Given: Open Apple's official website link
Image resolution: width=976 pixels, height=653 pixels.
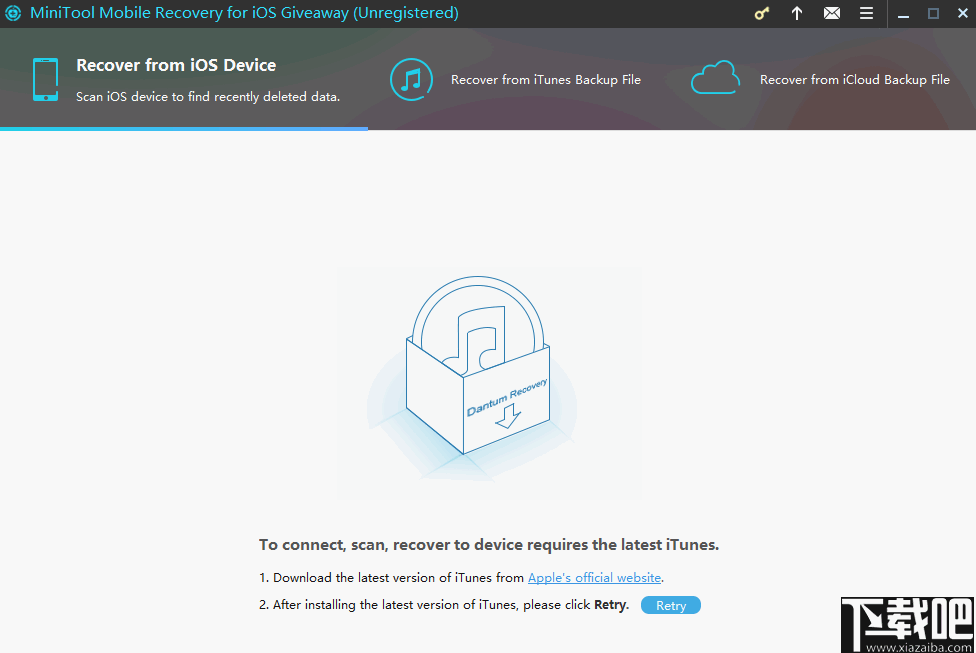Looking at the screenshot, I should coord(594,577).
